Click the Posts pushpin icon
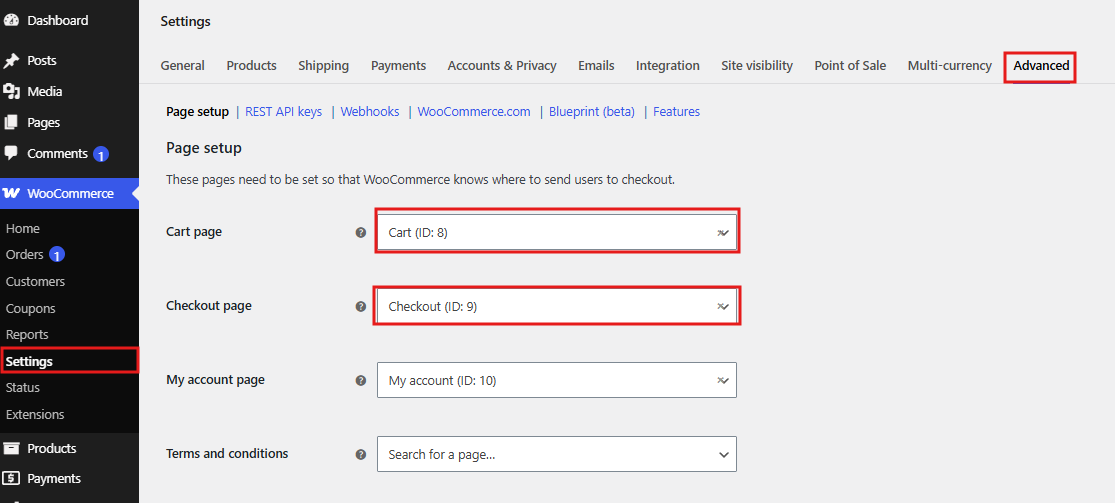 tap(11, 60)
